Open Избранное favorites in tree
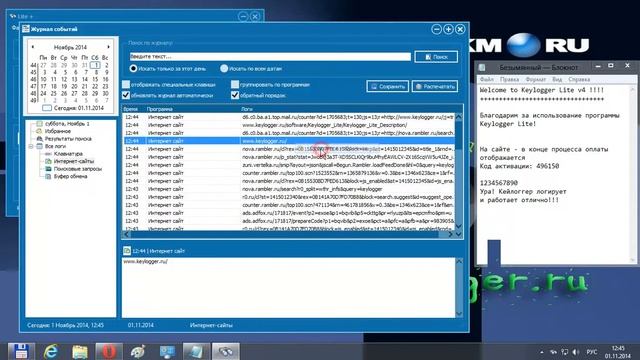 point(58,131)
